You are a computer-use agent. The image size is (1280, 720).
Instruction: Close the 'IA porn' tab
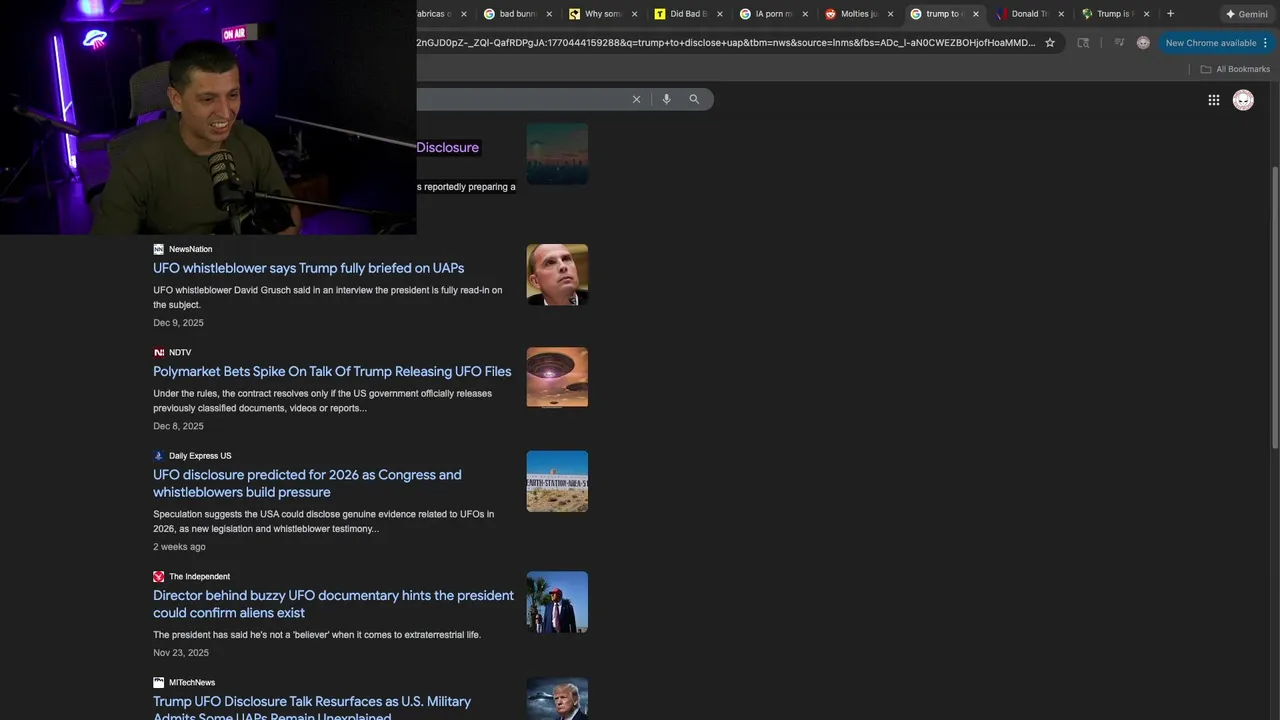[805, 14]
